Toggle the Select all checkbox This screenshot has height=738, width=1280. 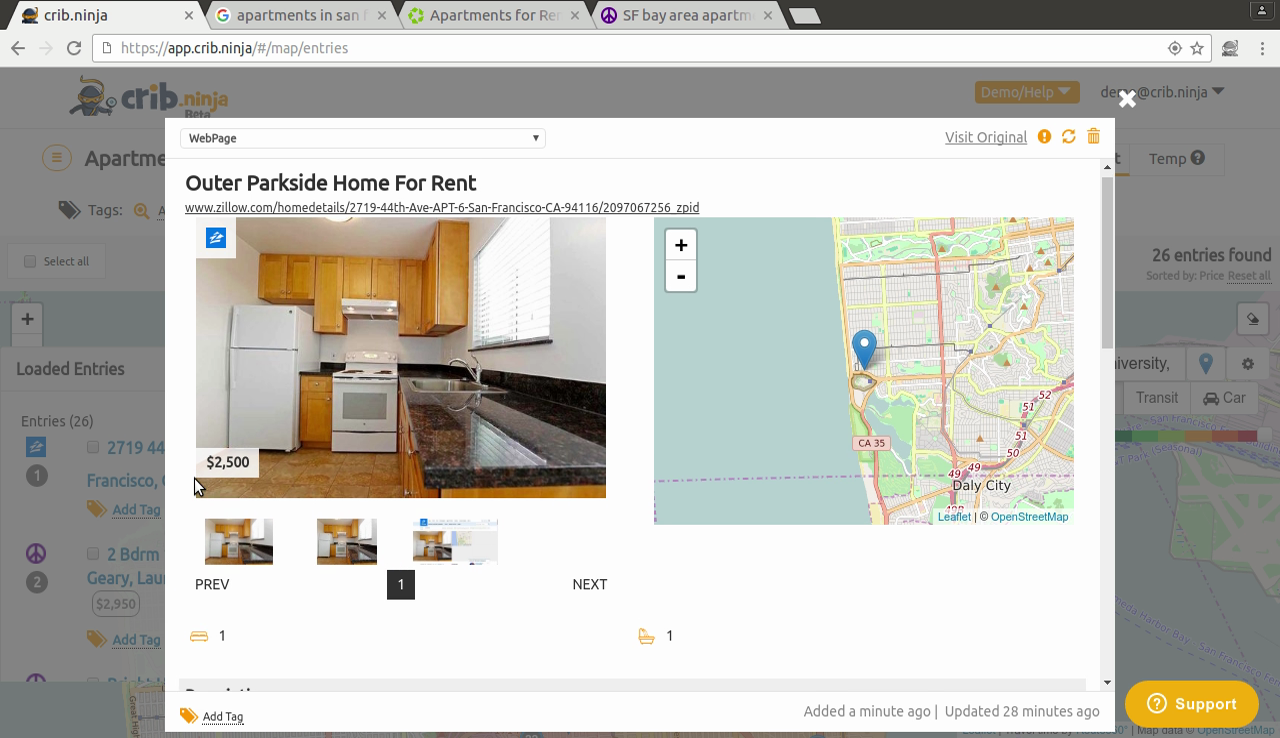pyautogui.click(x=30, y=261)
